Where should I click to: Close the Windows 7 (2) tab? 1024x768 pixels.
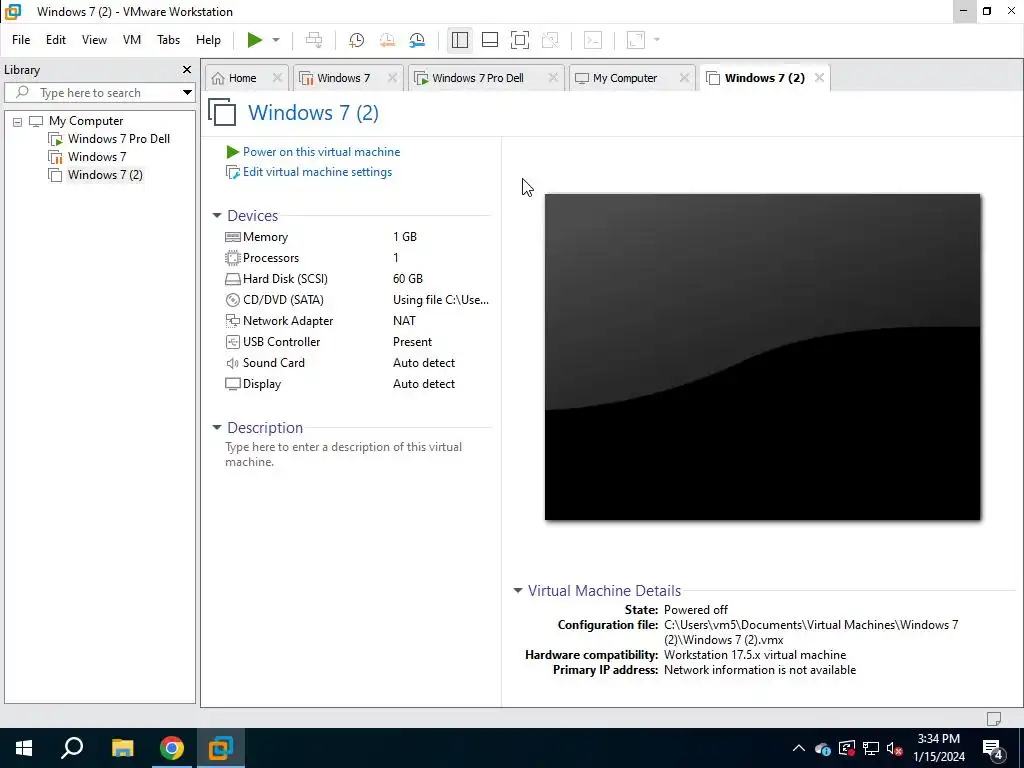[819, 78]
